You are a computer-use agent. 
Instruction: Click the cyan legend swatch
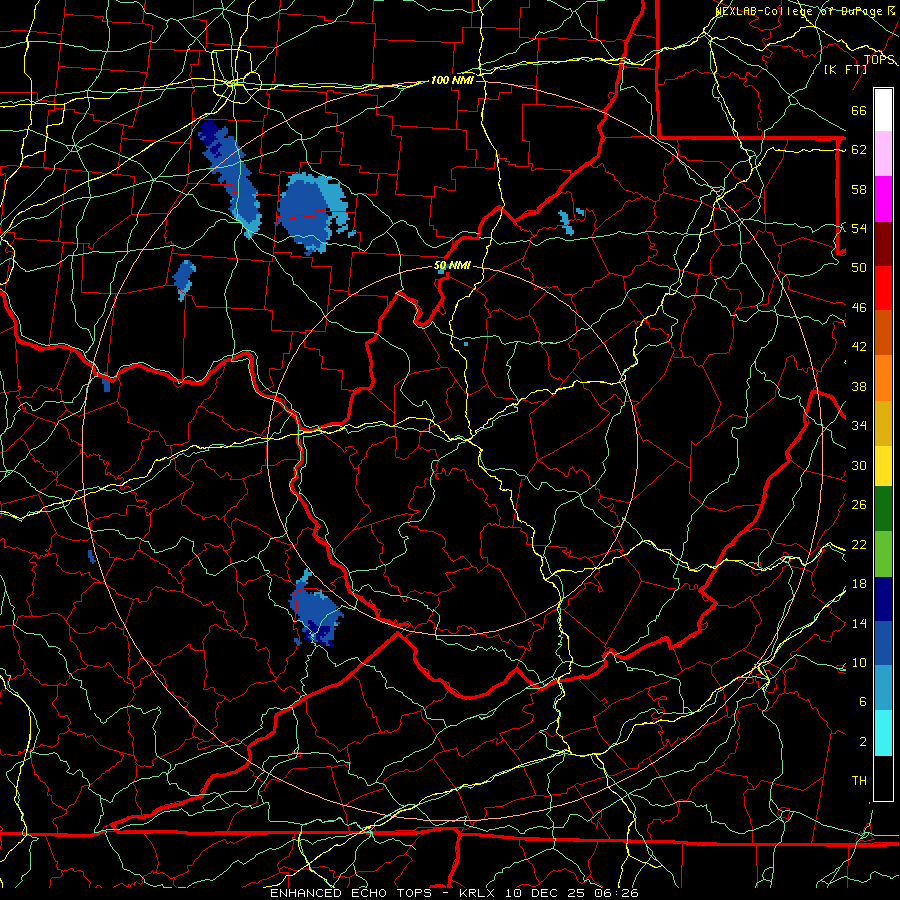click(883, 732)
